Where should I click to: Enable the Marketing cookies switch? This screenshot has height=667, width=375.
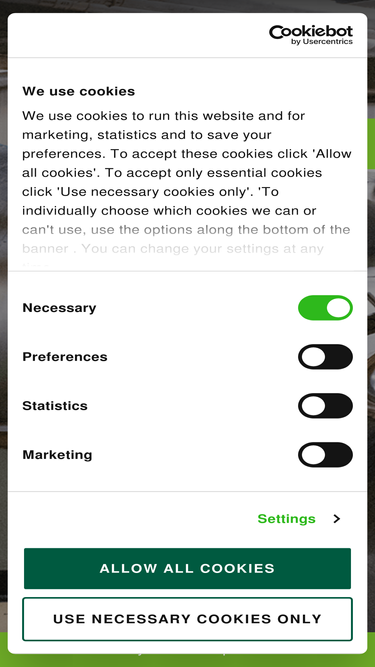[x=325, y=454]
